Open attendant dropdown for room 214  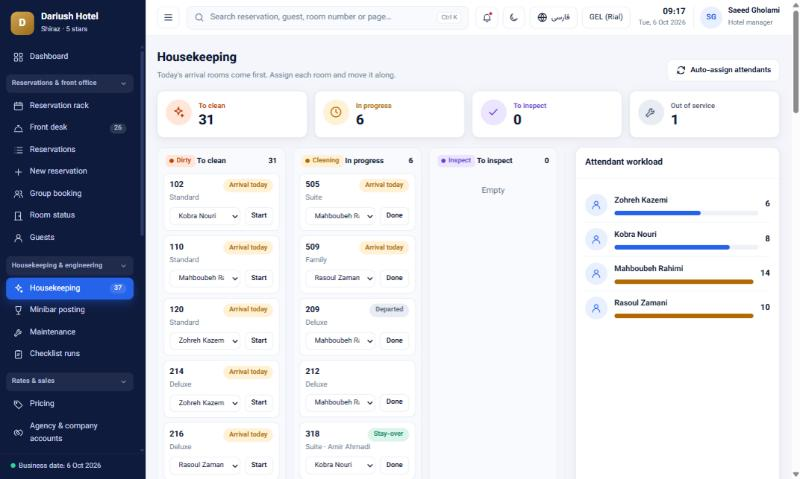point(205,402)
